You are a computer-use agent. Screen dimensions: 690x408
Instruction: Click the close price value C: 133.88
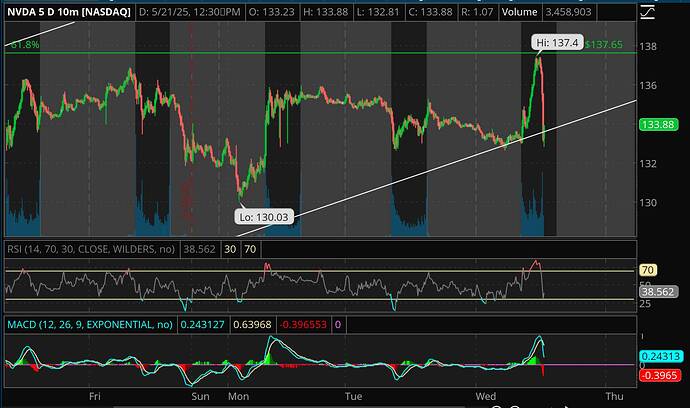click(x=430, y=12)
